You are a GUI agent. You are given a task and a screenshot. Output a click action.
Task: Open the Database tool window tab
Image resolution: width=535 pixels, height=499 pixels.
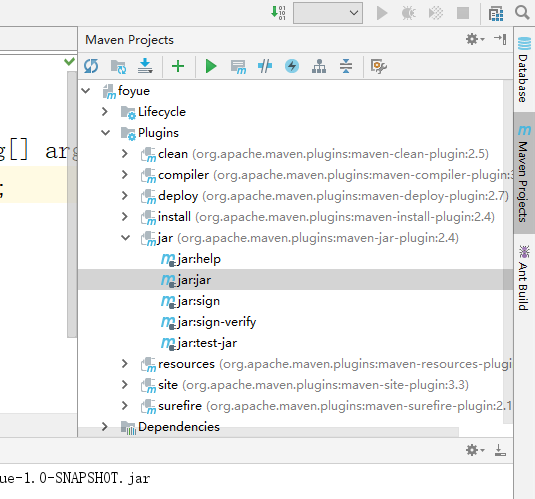(524, 69)
